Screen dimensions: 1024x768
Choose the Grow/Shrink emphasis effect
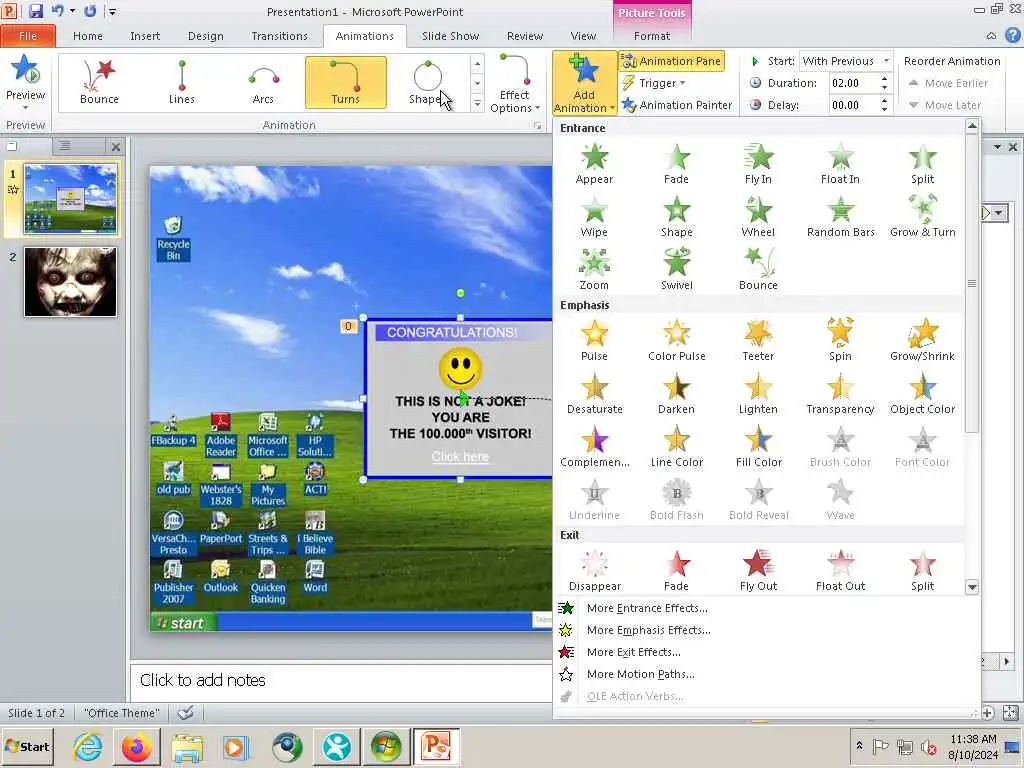pyautogui.click(x=922, y=341)
